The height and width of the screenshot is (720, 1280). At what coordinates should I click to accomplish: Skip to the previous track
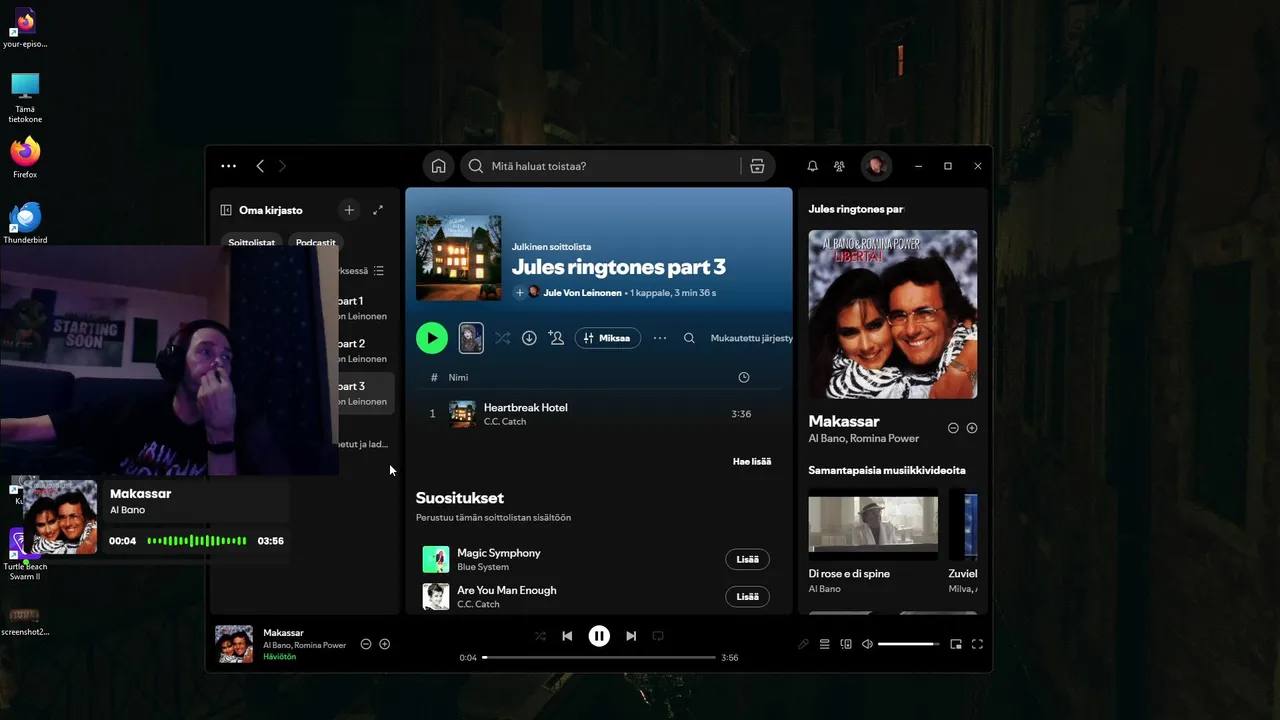[567, 636]
